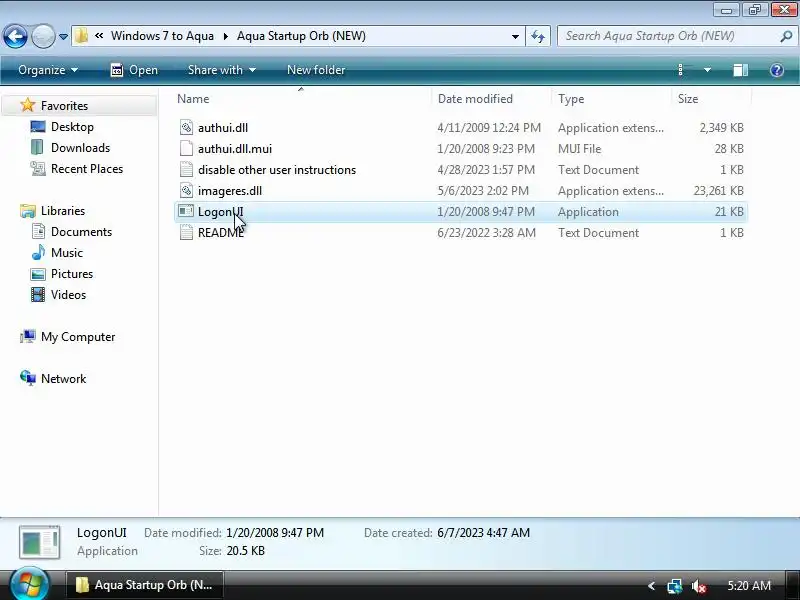
Task: Click '23,261 KB' size cell
Action: click(718, 190)
